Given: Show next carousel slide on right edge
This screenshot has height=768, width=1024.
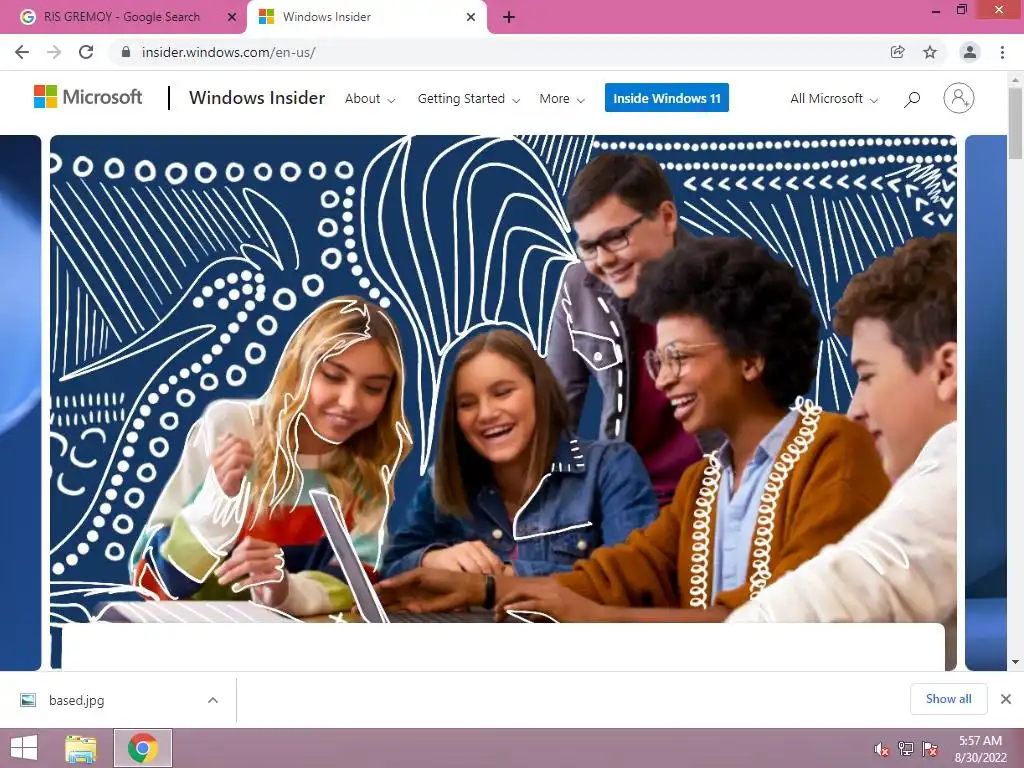Looking at the screenshot, I should 986,402.
